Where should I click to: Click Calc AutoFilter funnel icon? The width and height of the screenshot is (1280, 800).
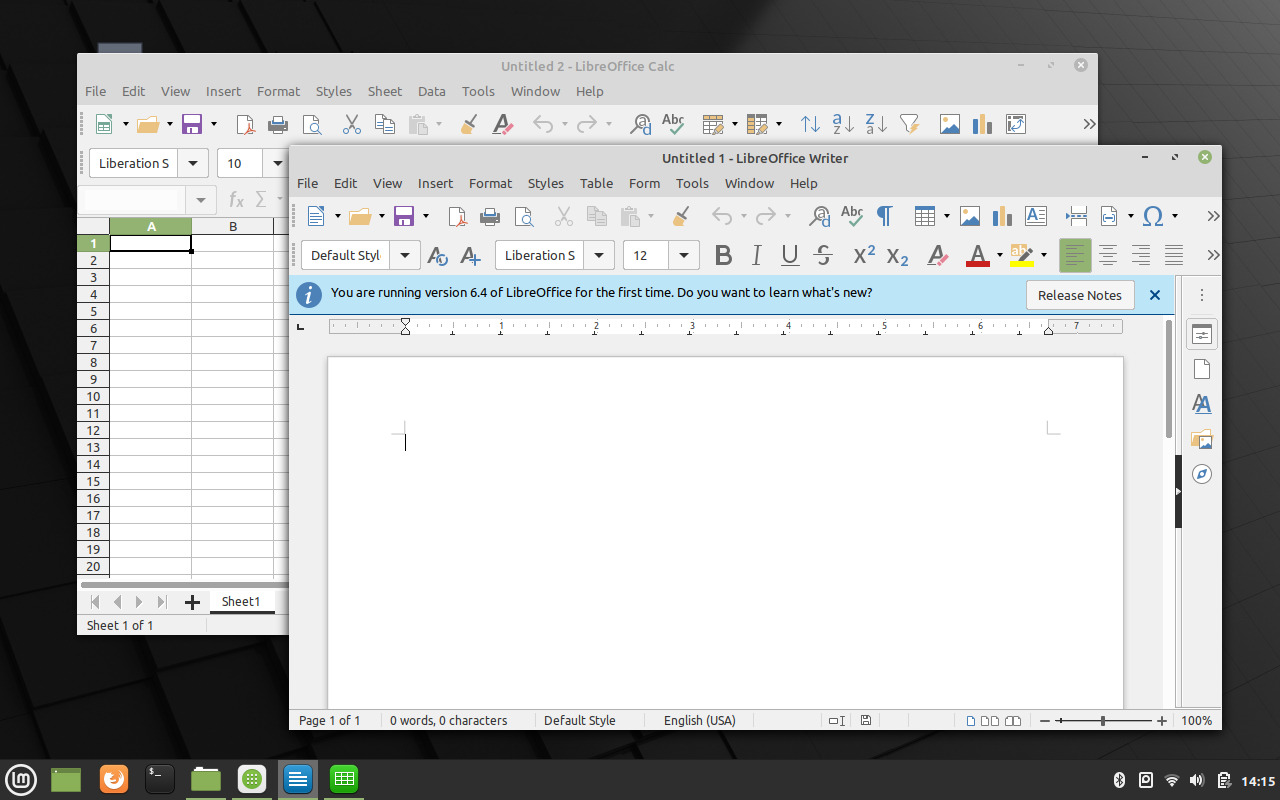pyautogui.click(x=909, y=124)
